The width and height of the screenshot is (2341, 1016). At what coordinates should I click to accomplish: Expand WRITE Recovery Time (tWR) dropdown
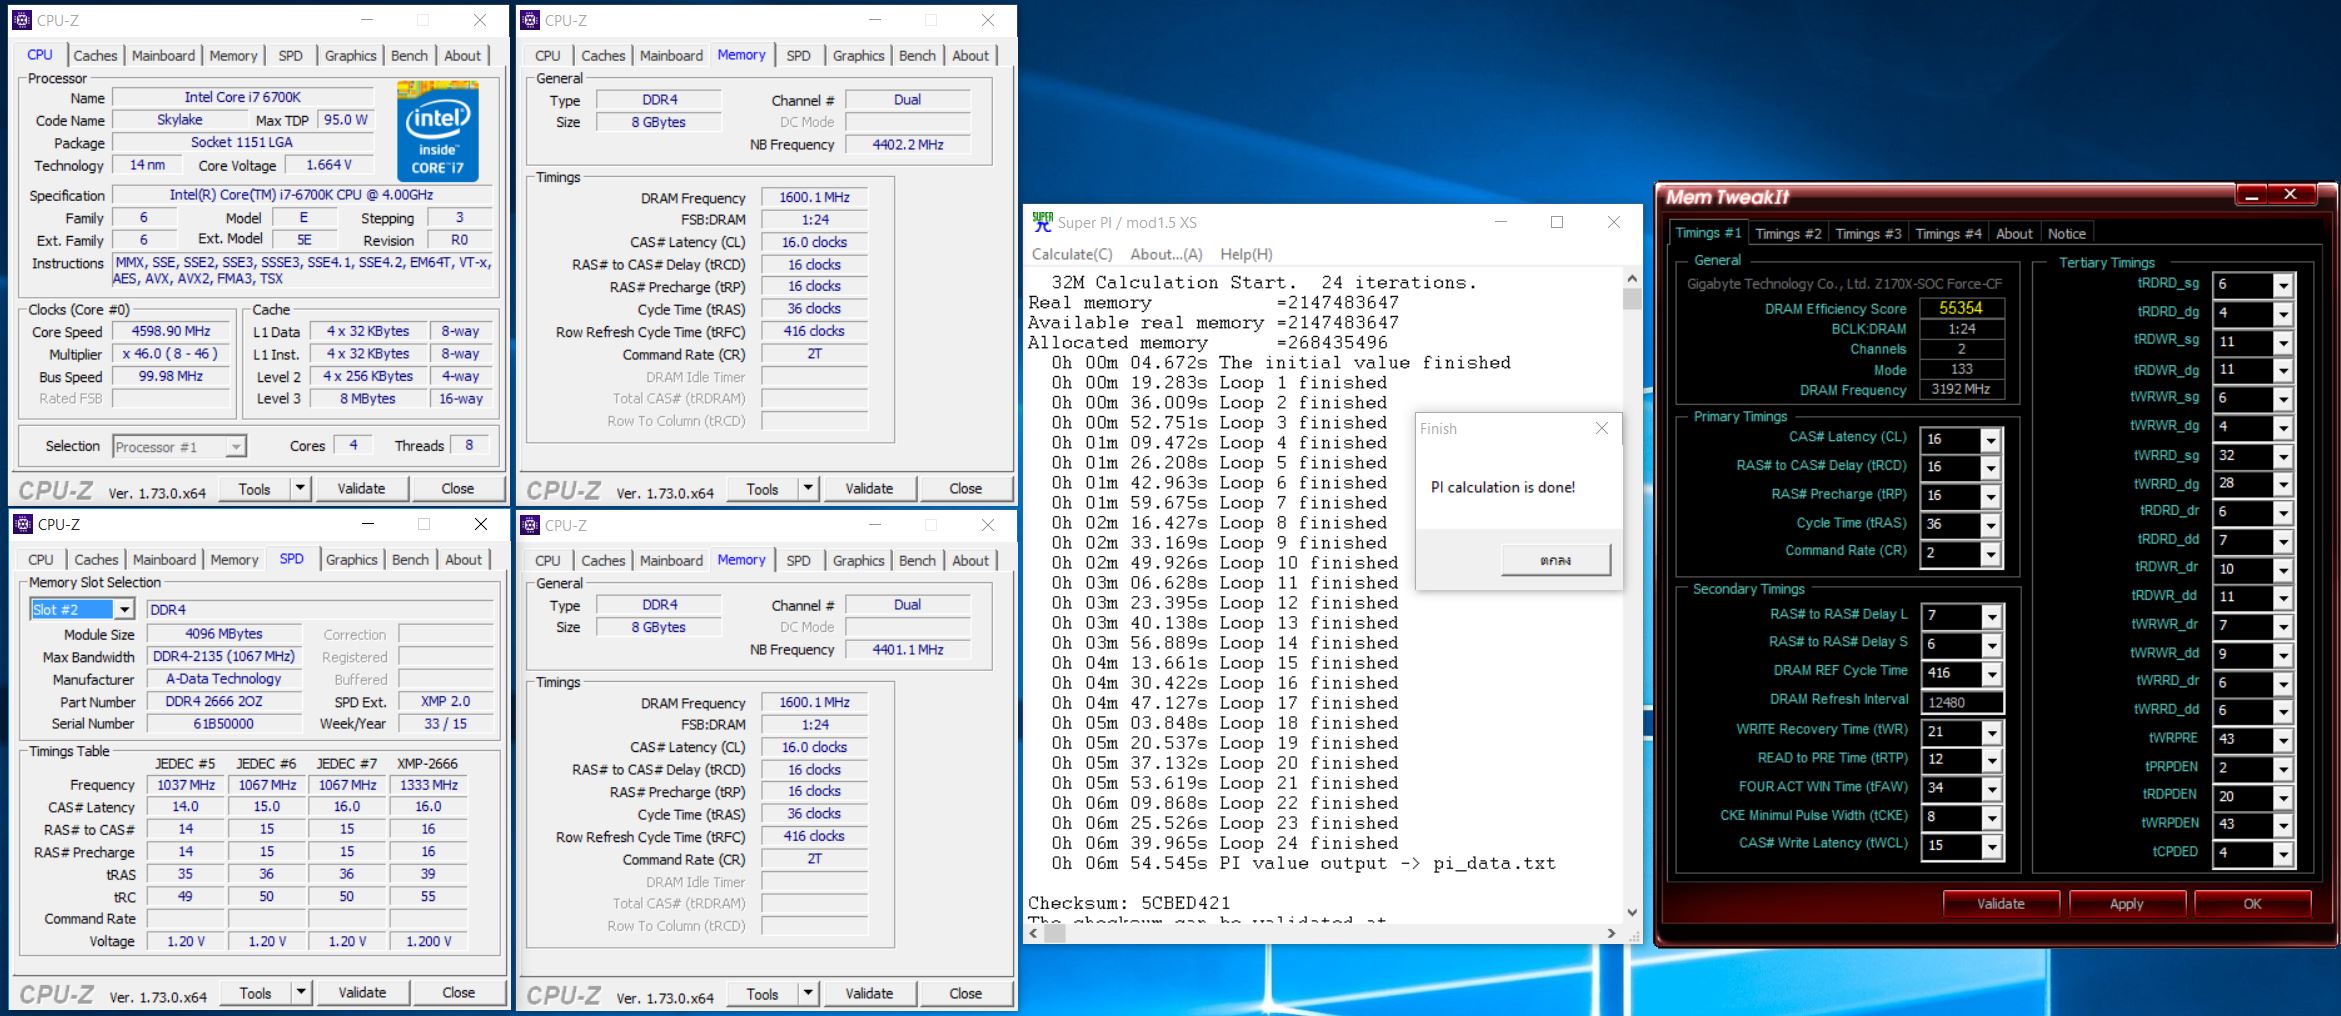pyautogui.click(x=1991, y=733)
